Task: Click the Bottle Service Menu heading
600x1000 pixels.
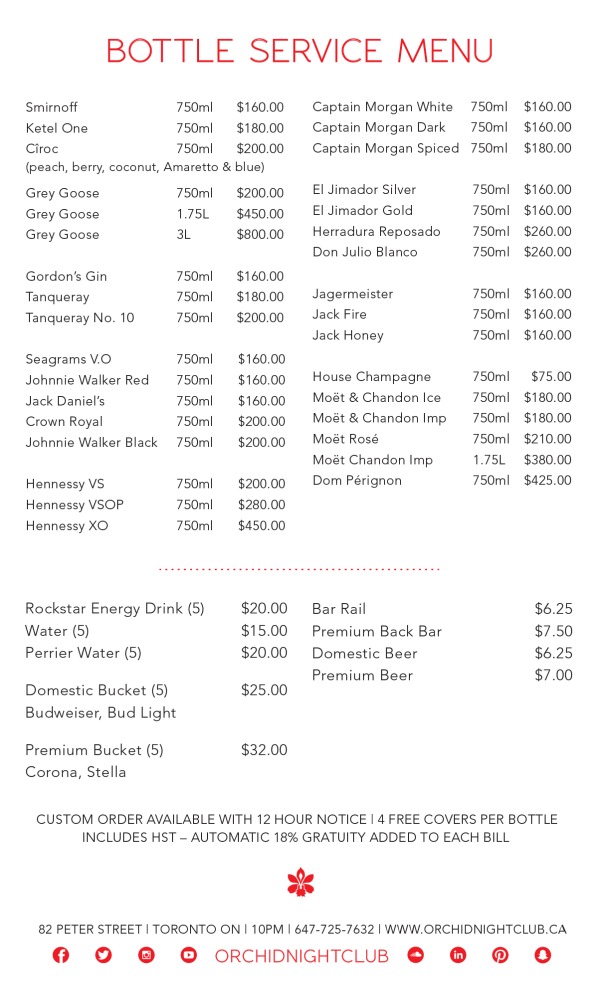Action: [x=300, y=51]
